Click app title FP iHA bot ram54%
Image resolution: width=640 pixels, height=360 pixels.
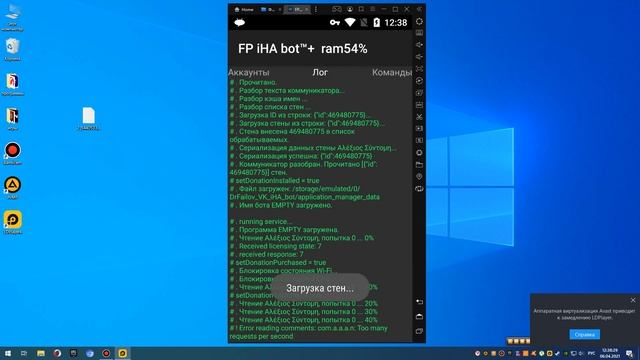(x=302, y=49)
